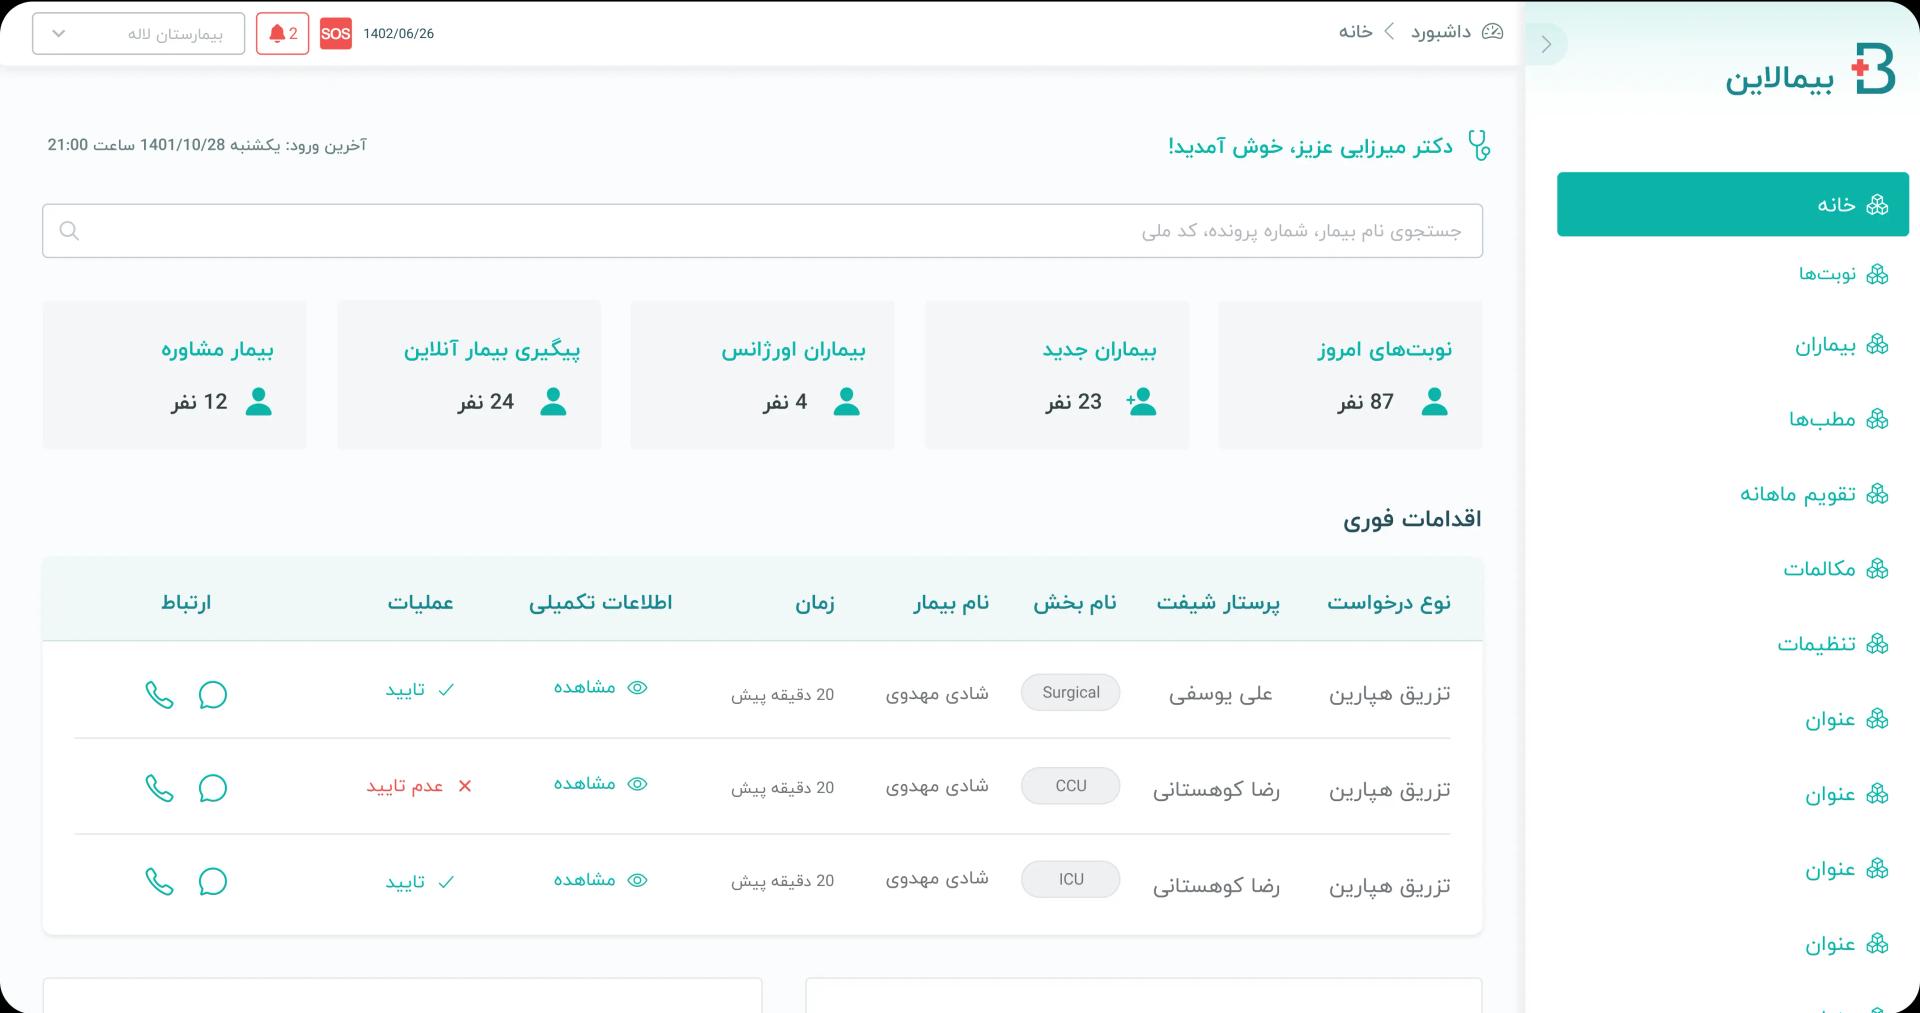Open نوبت‌ها in the sidebar
The width and height of the screenshot is (1920, 1013).
[1843, 274]
